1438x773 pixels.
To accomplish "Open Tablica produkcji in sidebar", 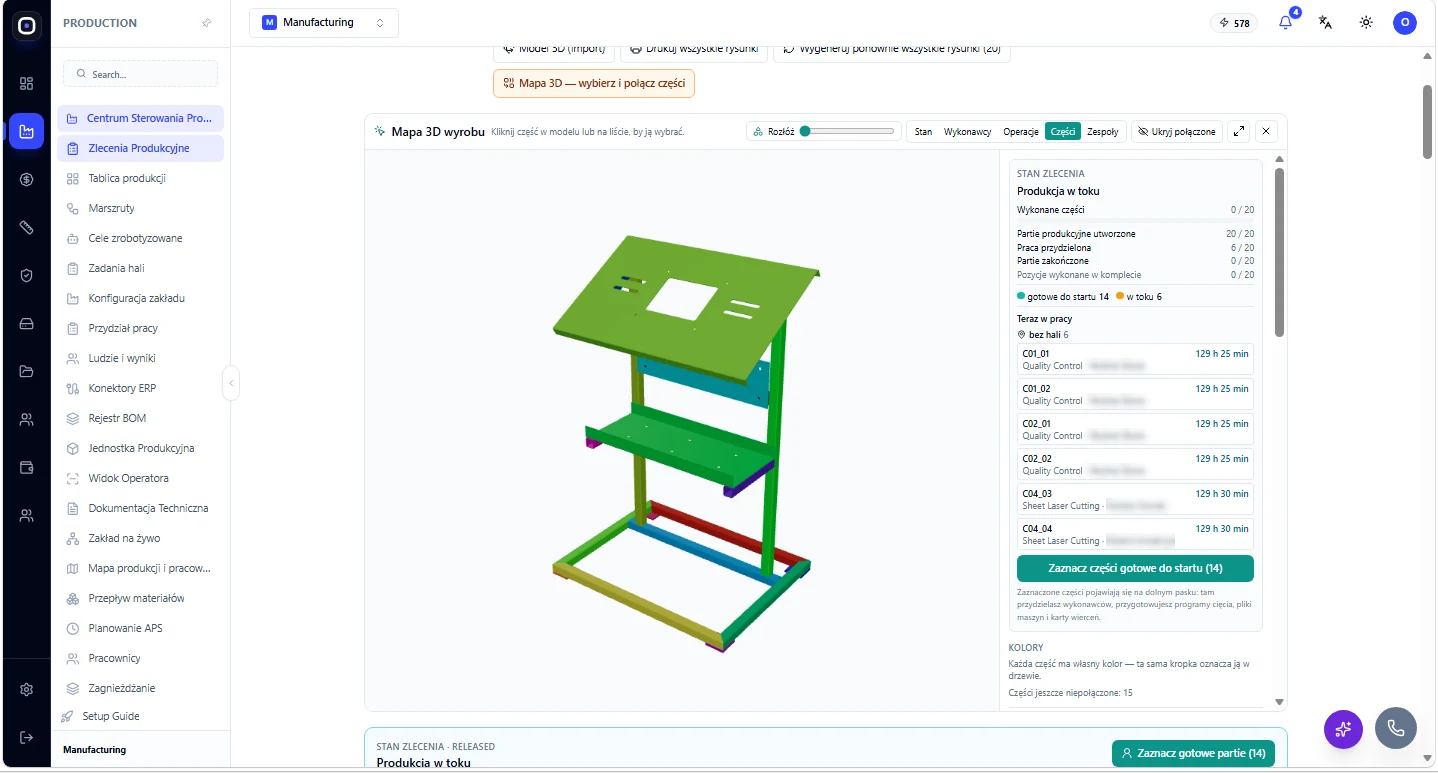I will [140, 178].
